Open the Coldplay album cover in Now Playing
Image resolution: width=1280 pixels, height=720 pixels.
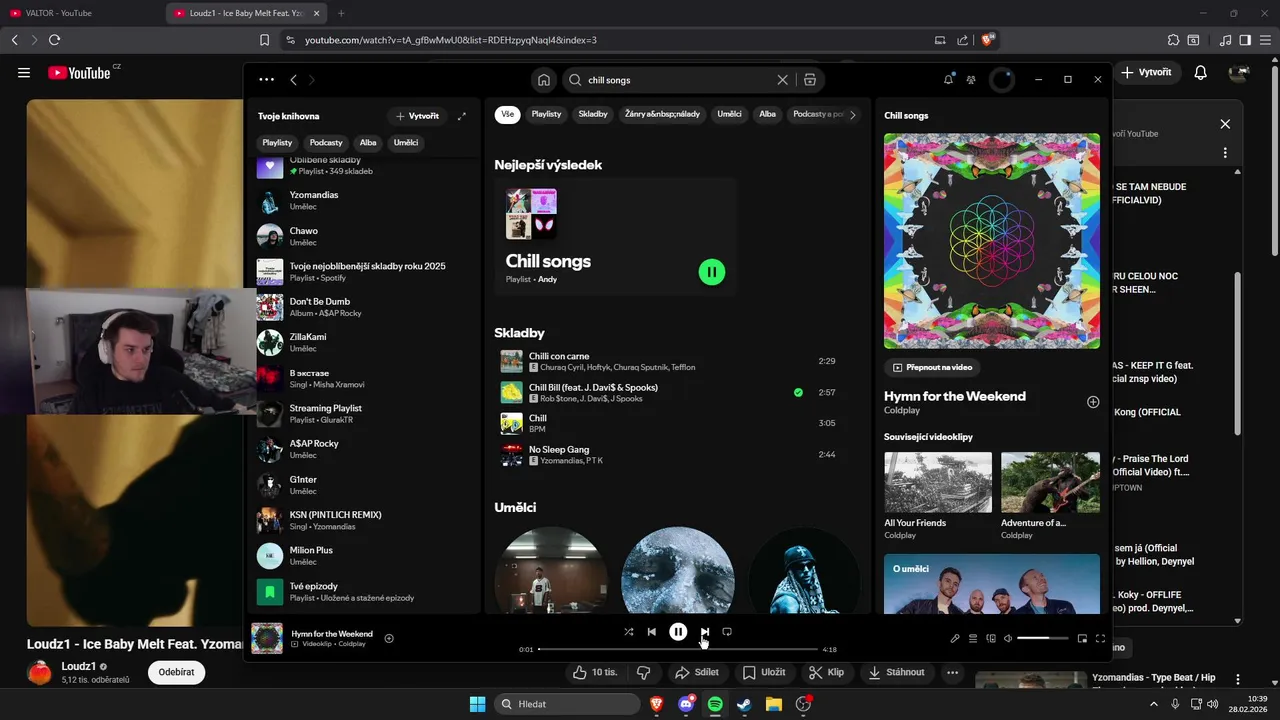pos(992,241)
